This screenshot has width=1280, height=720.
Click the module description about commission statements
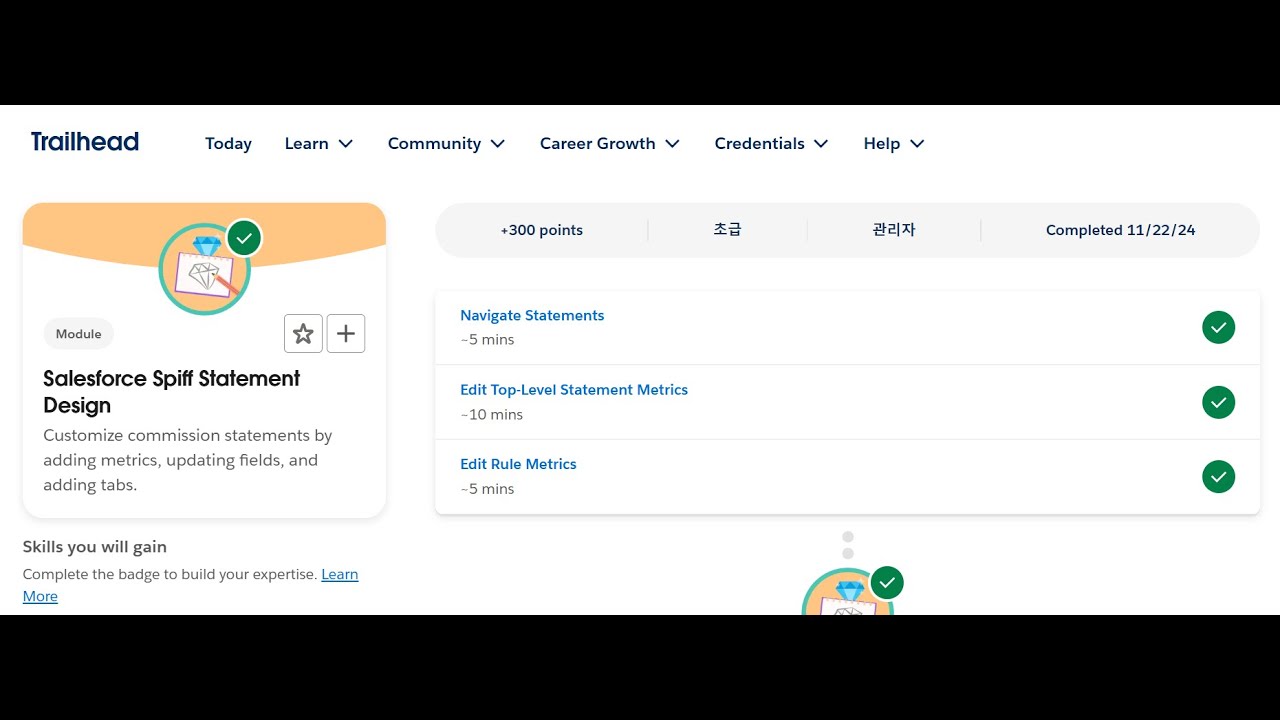click(x=188, y=460)
